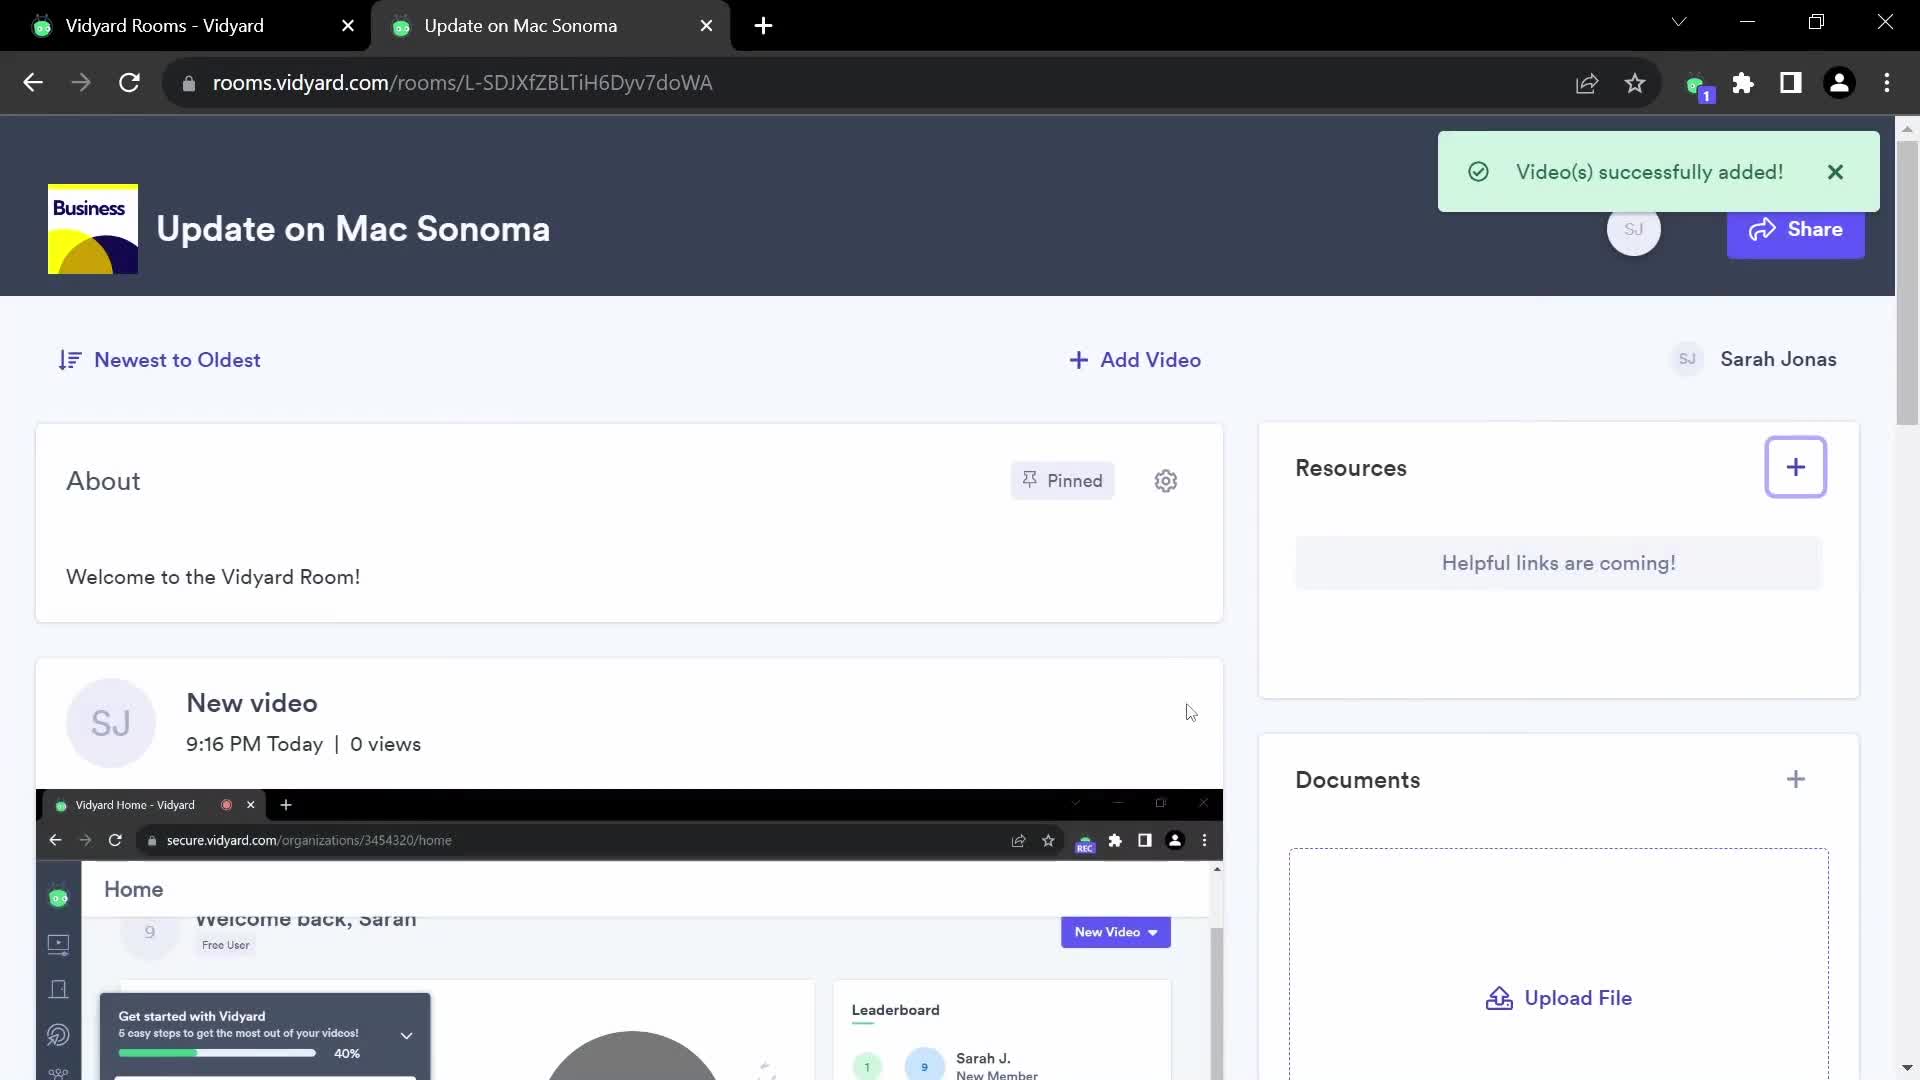Click Upload File
This screenshot has height=1080, width=1920.
coord(1558,998)
